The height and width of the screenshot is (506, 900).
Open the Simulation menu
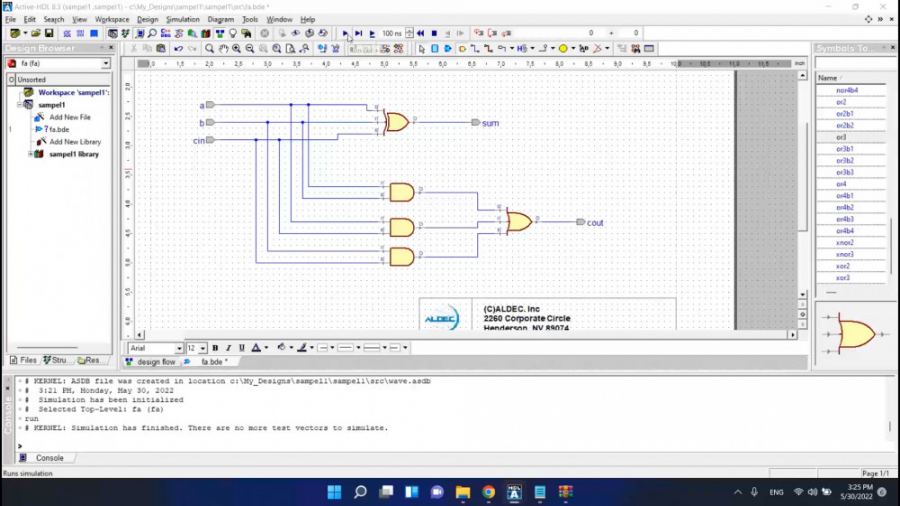pyautogui.click(x=182, y=19)
